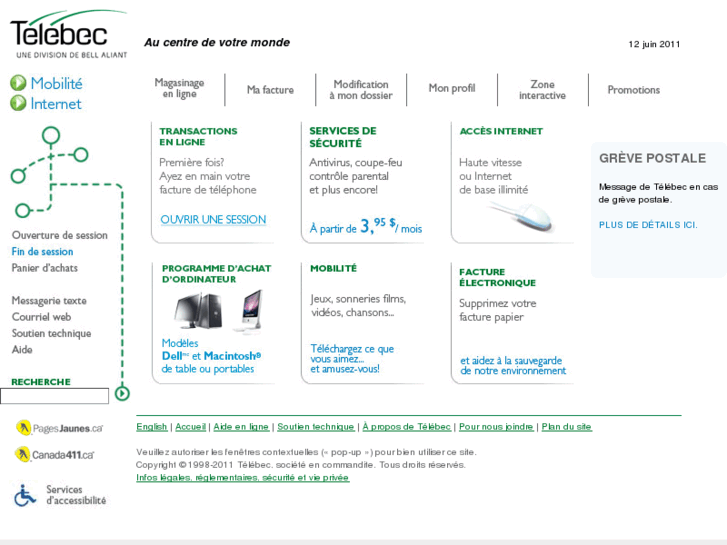The height and width of the screenshot is (545, 727).
Task: Open Infos légales, réglementaires, sécurité link
Action: [242, 478]
